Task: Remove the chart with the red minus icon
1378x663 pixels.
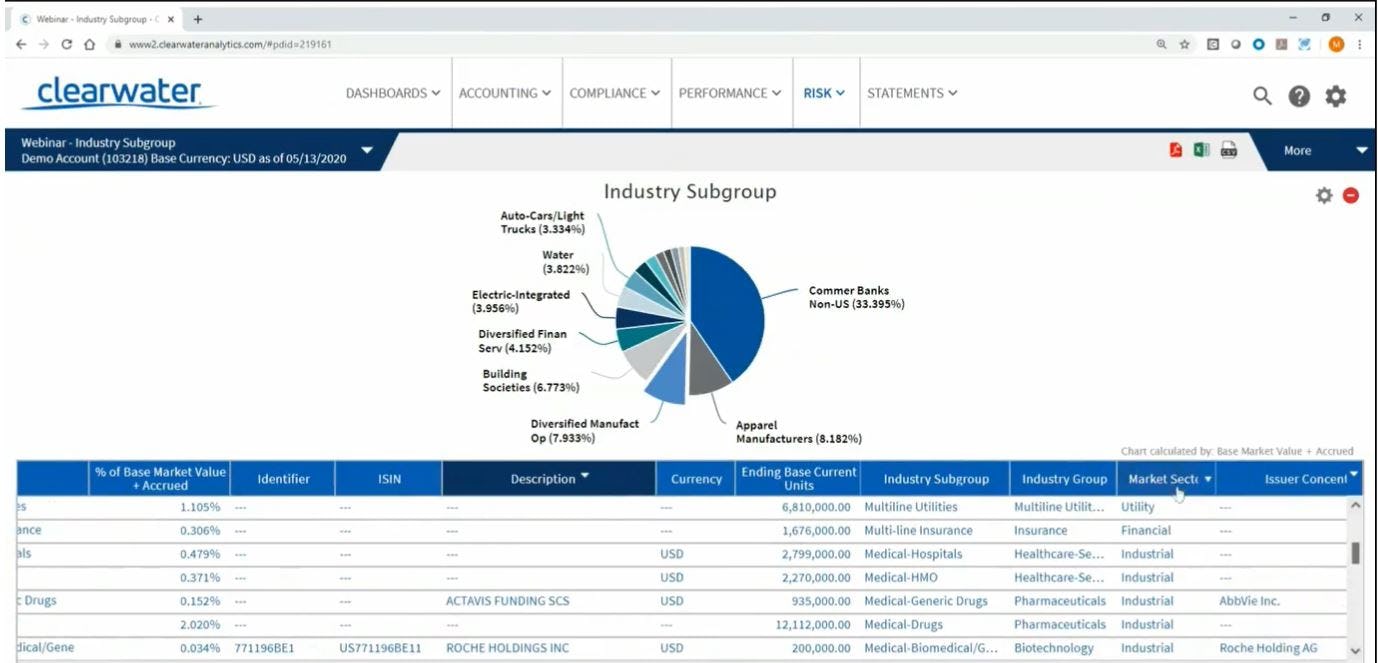Action: [1351, 196]
